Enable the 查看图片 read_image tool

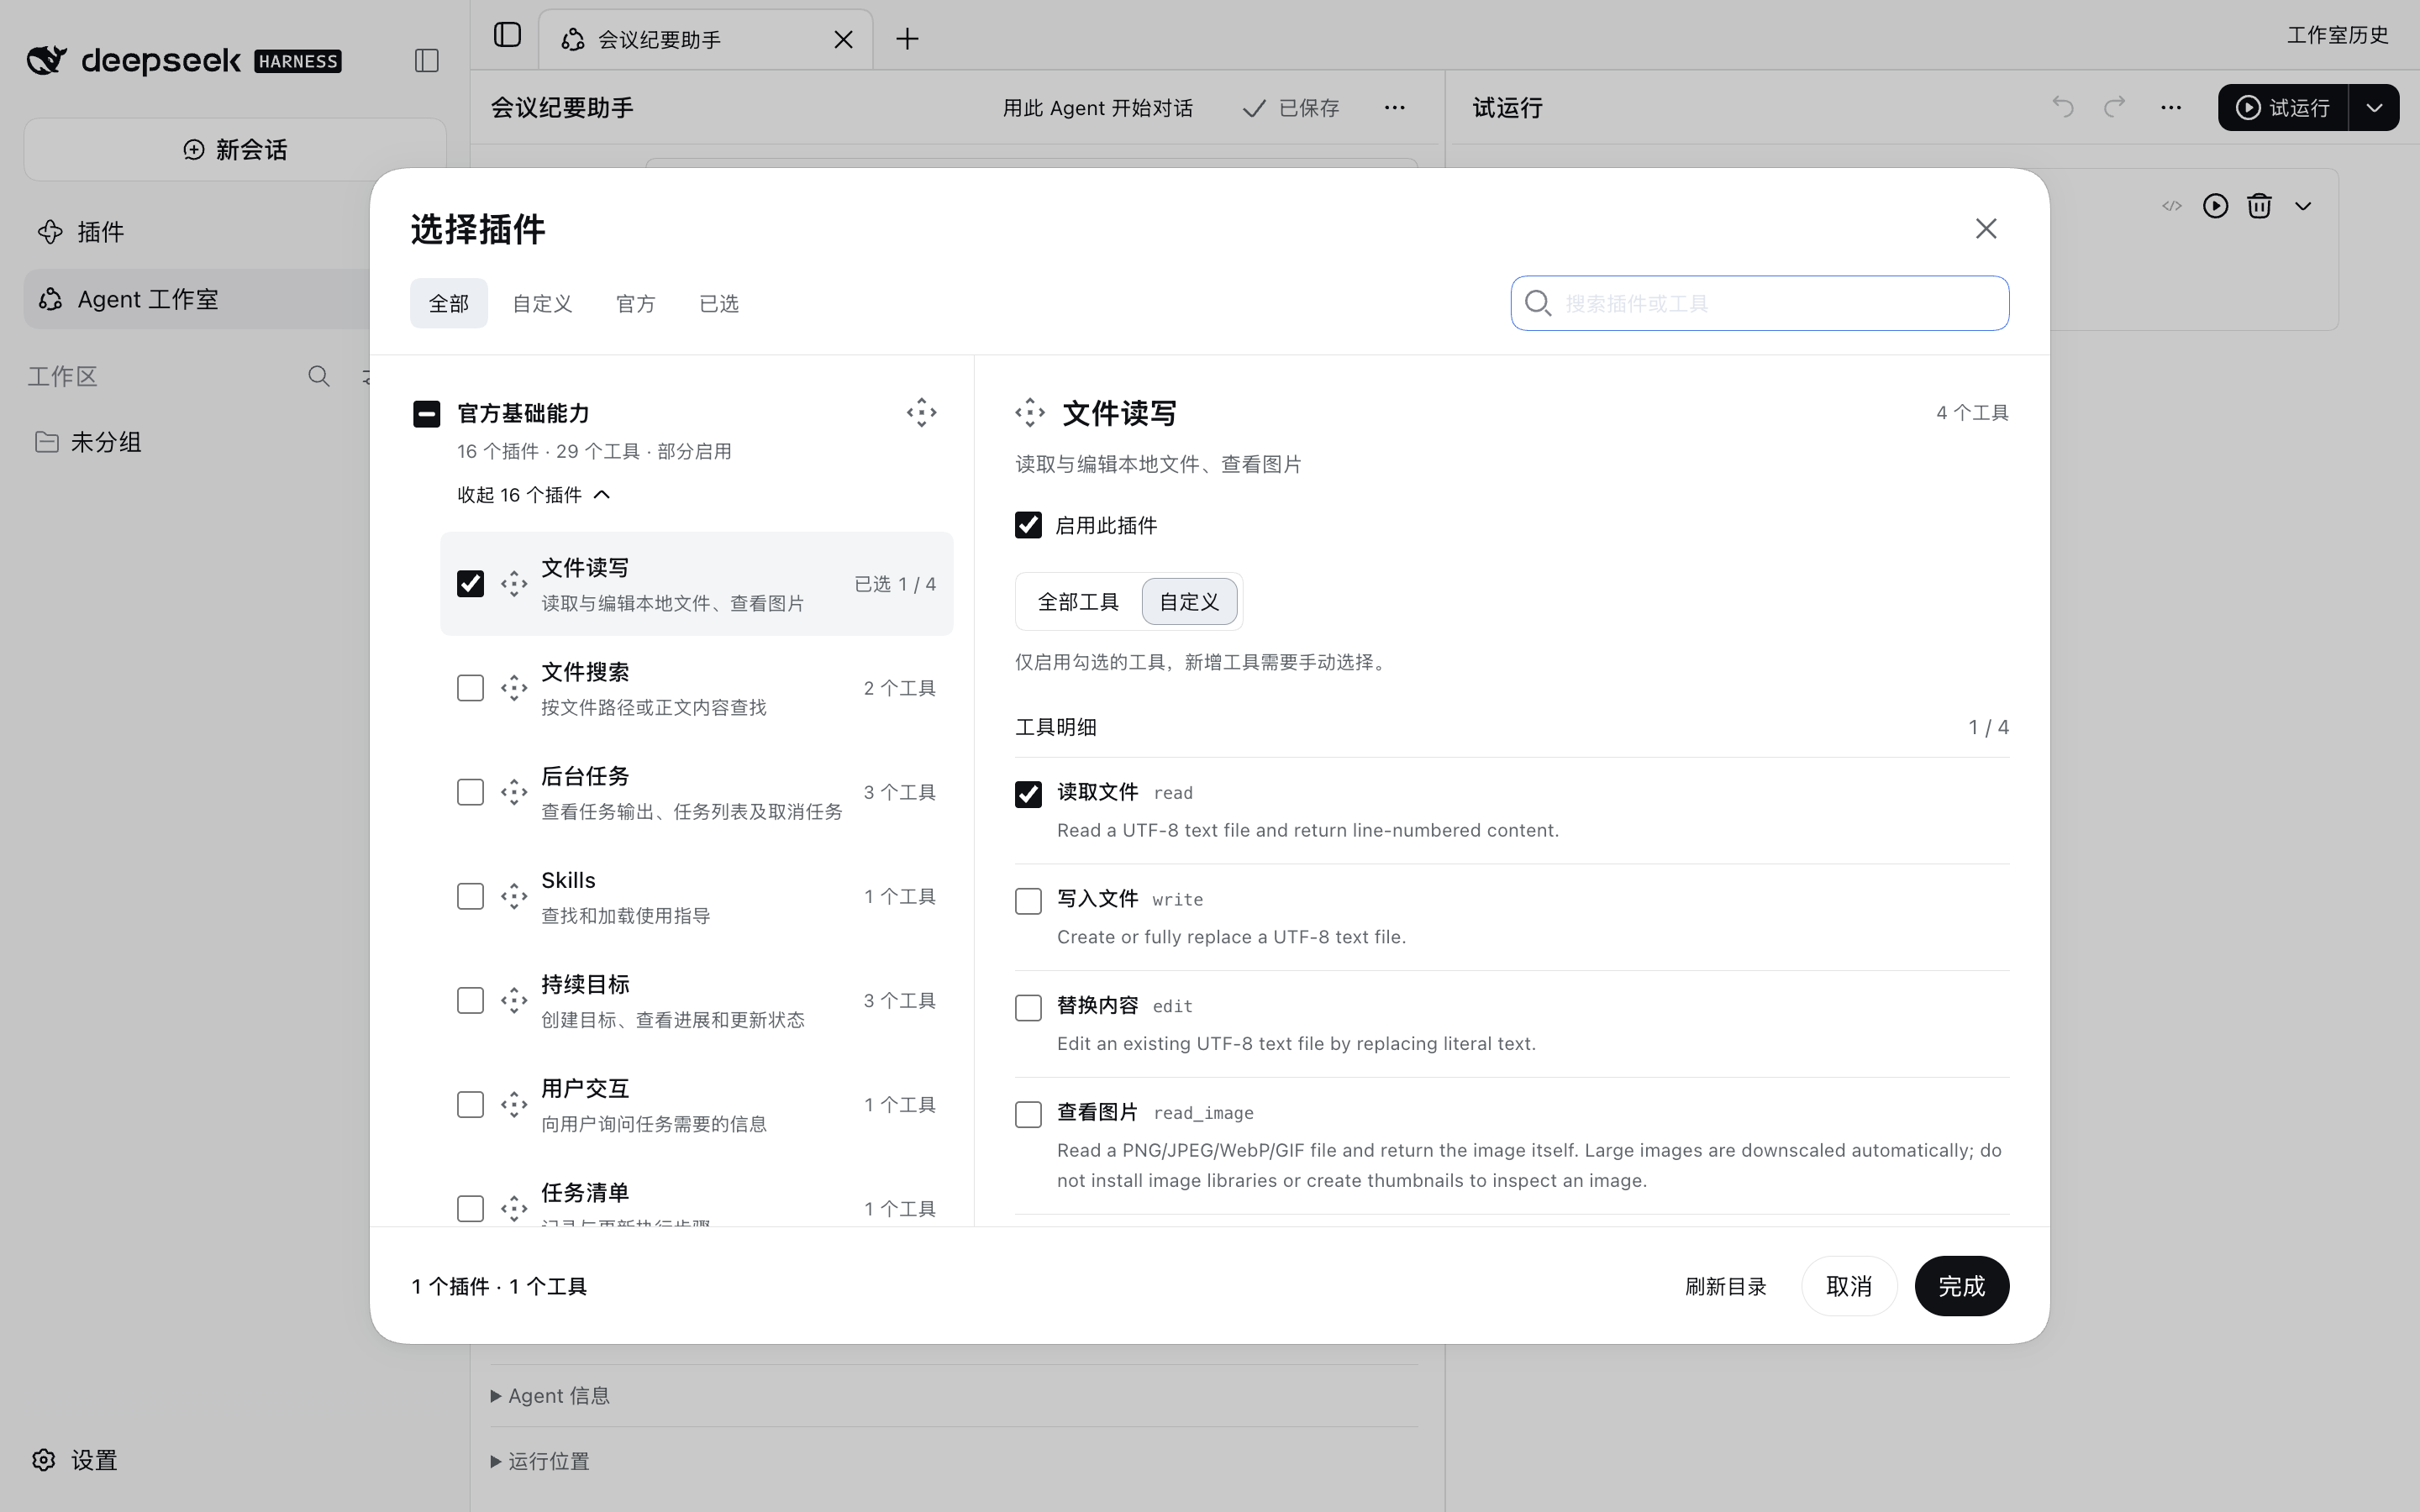point(1028,1114)
